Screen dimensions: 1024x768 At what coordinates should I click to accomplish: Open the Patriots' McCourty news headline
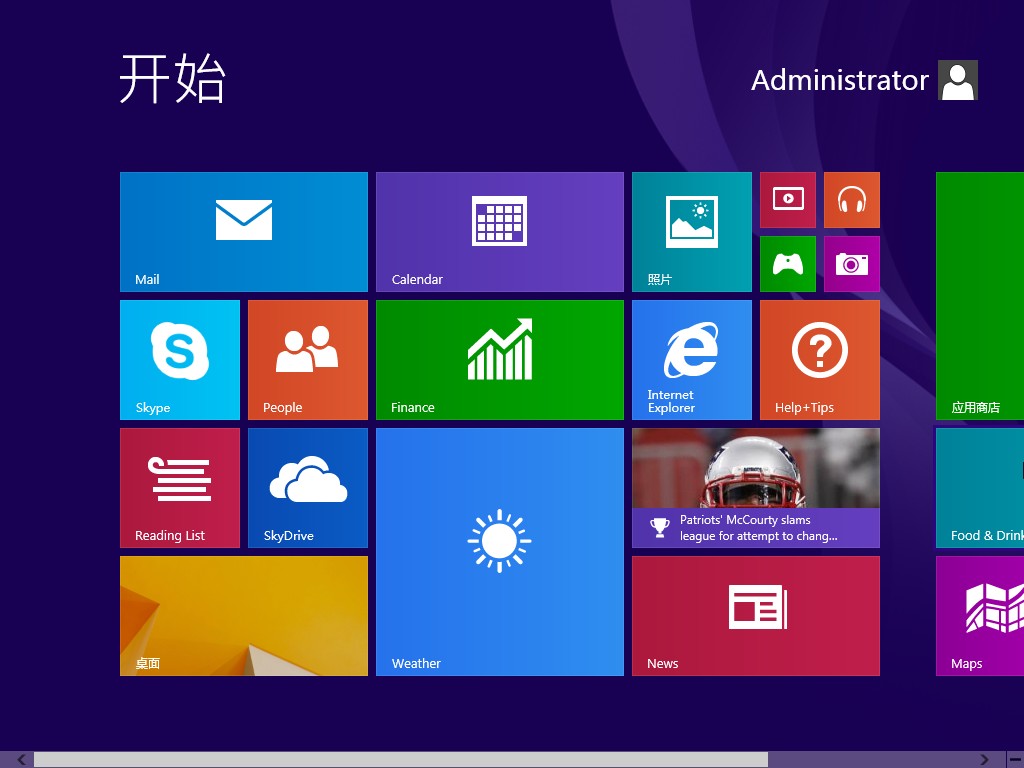(x=755, y=487)
